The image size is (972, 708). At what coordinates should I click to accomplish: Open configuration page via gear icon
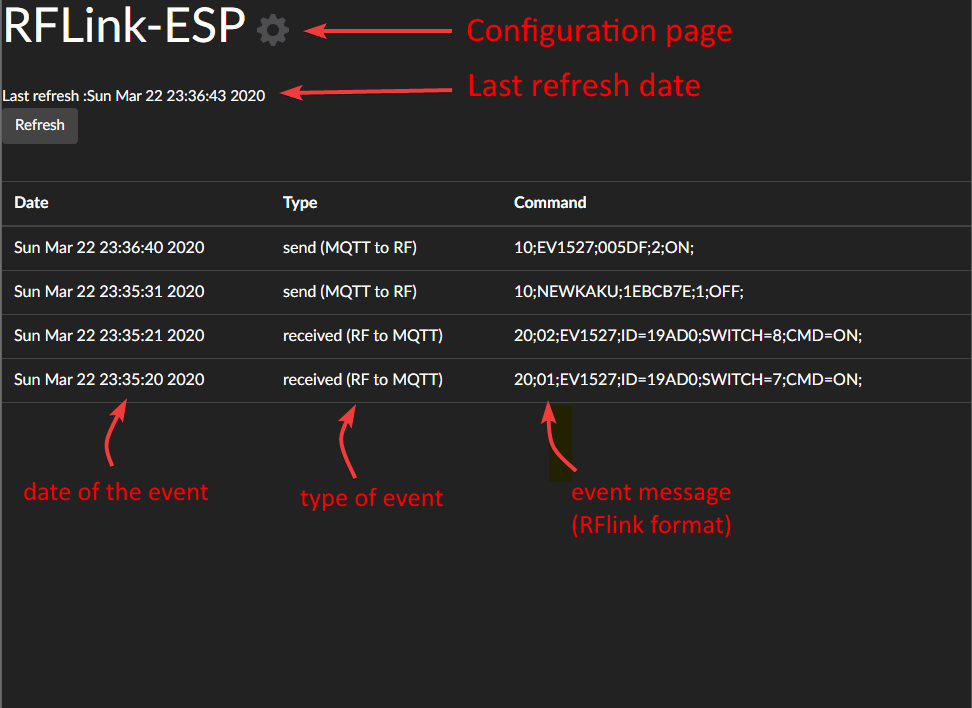273,30
